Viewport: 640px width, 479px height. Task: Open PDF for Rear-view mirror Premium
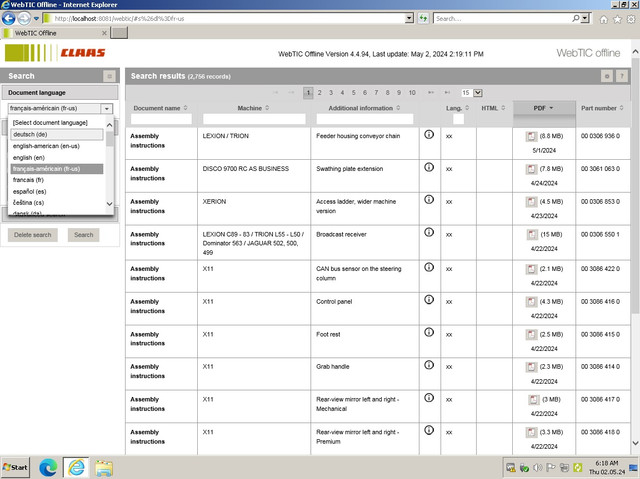[x=531, y=432]
